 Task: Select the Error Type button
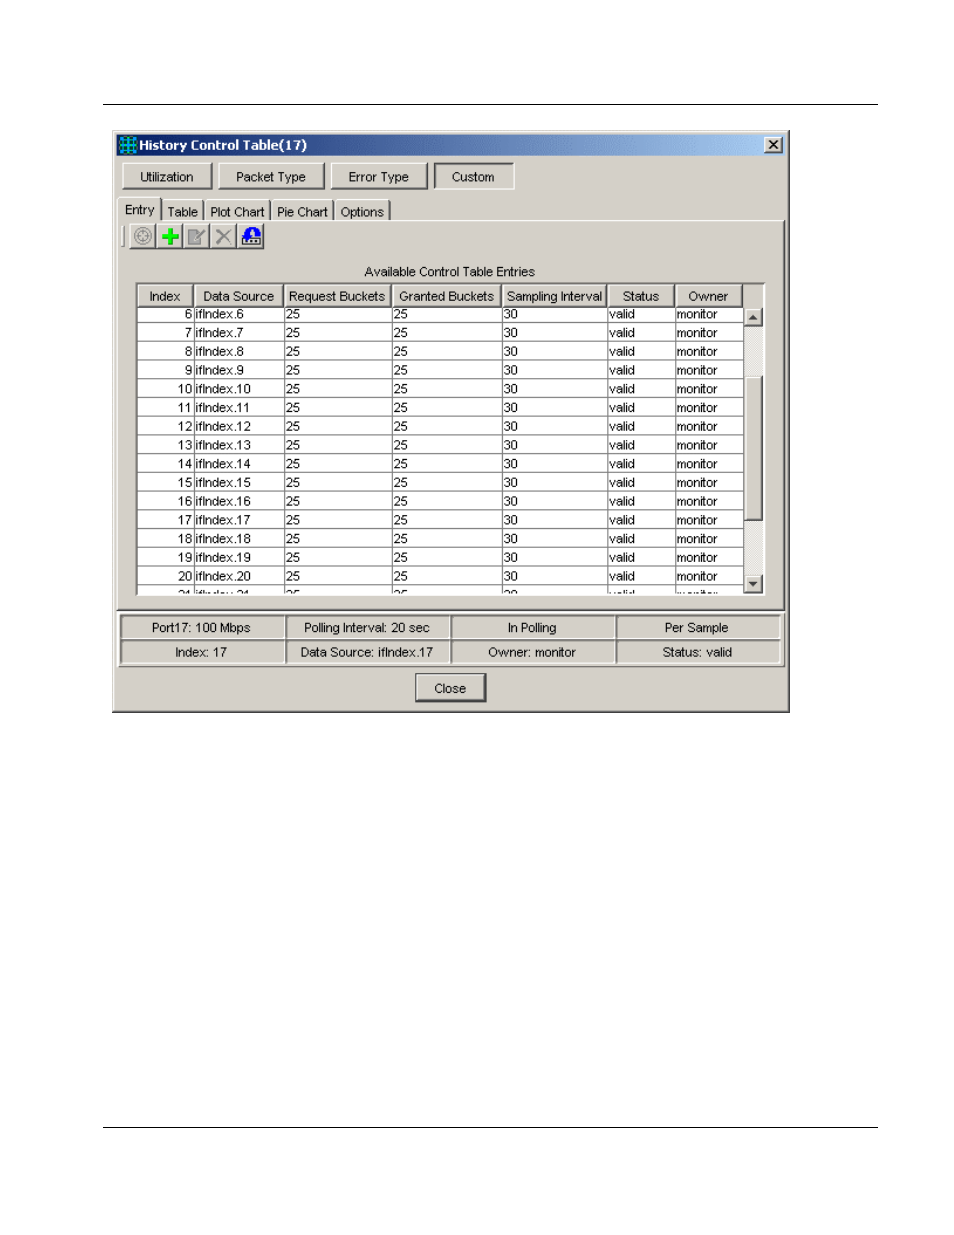[379, 177]
